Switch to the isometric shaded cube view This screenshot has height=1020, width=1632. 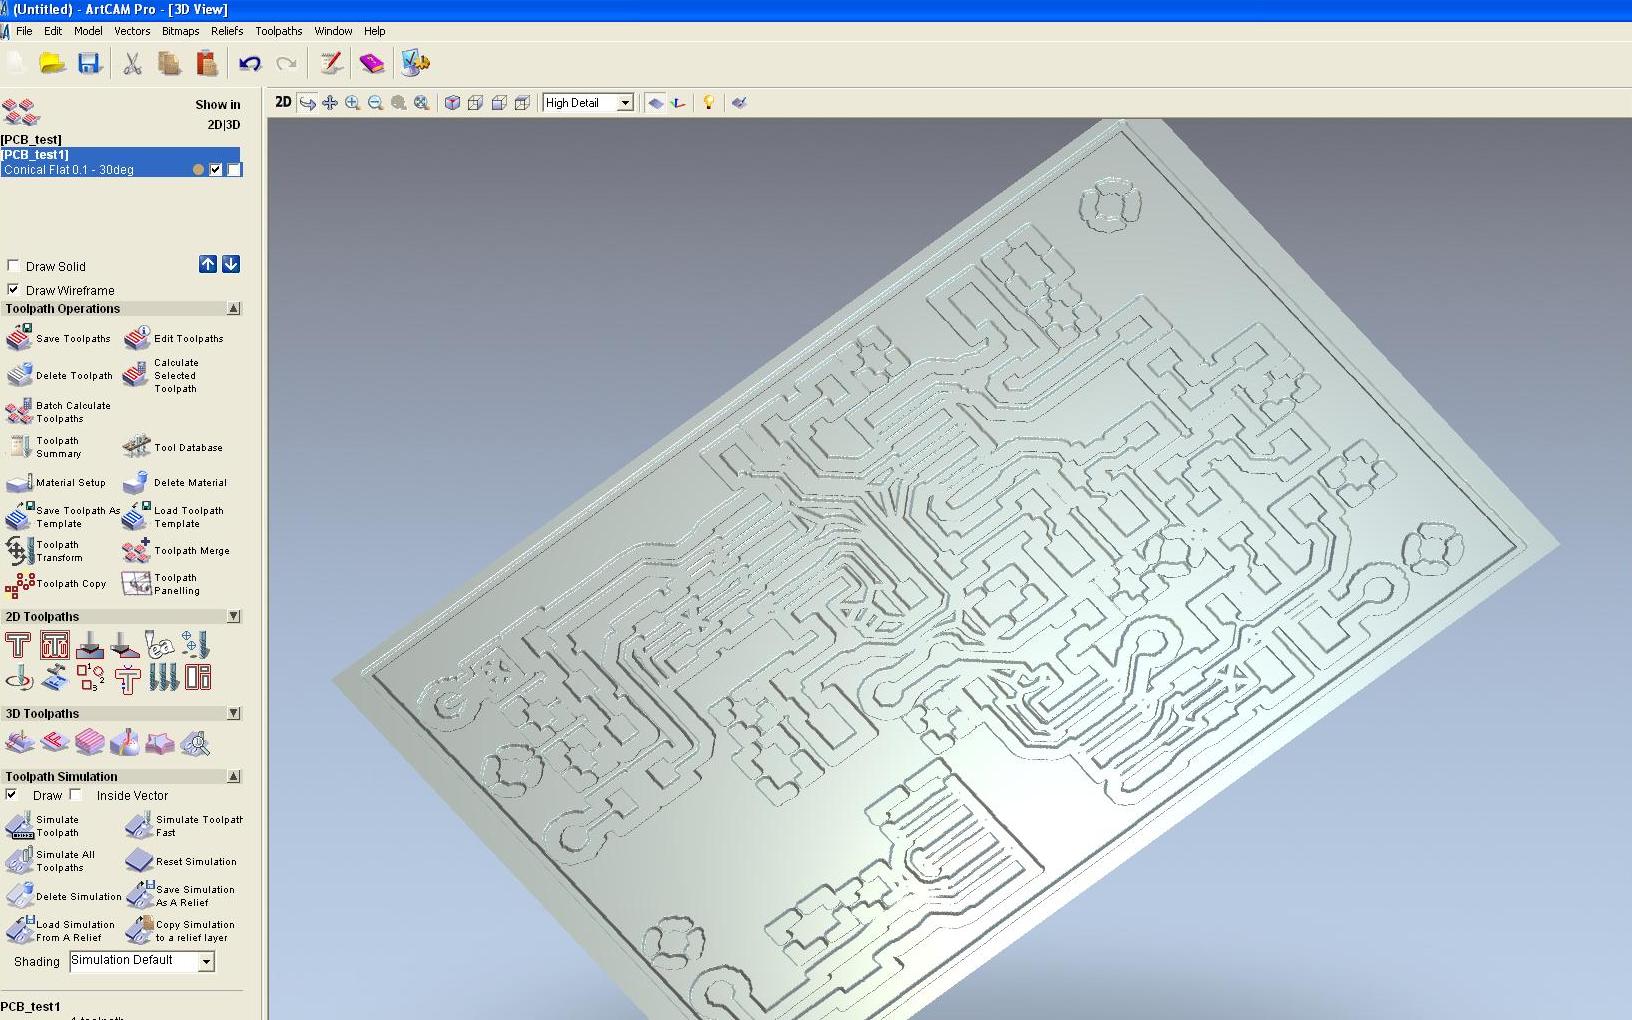coord(453,103)
